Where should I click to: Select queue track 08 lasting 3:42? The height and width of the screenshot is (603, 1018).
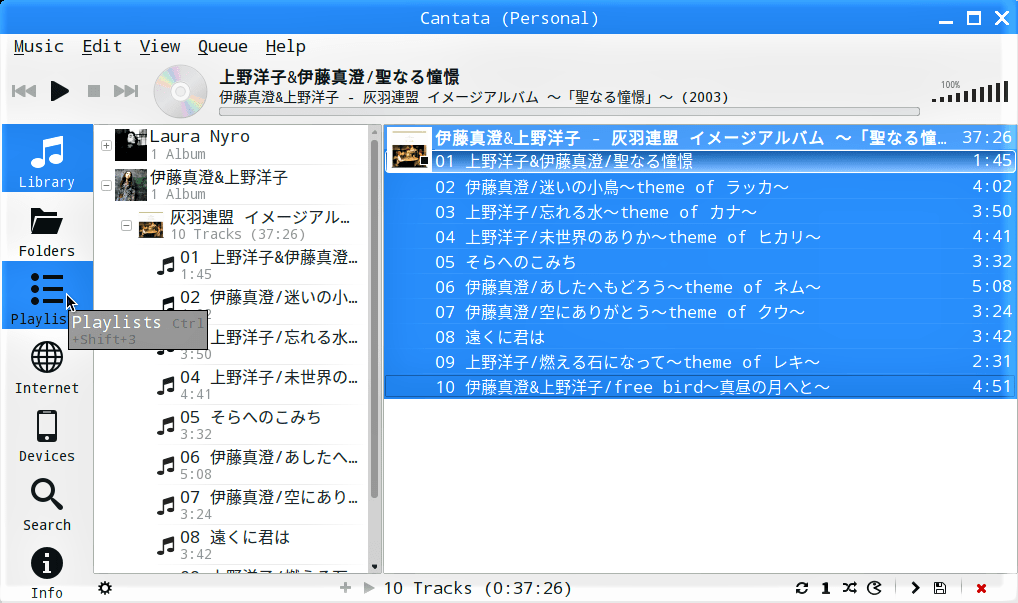pos(700,337)
